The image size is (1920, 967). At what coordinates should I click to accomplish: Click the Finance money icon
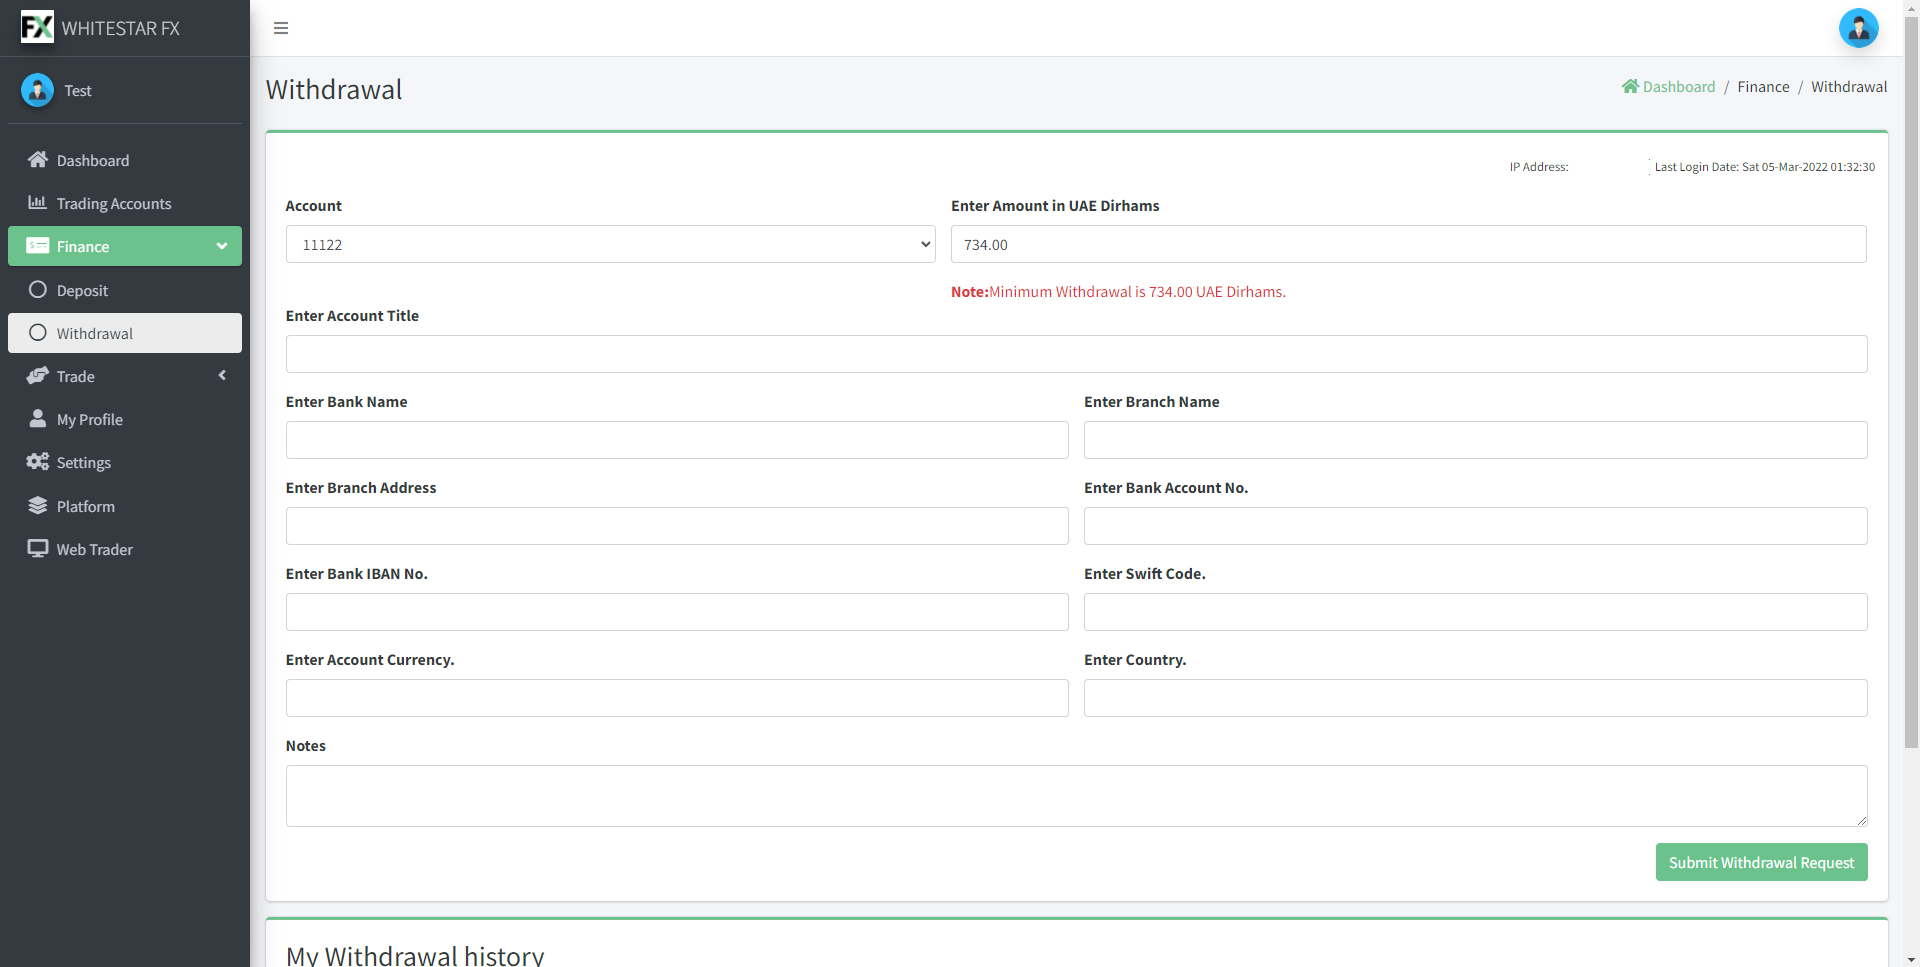coord(38,246)
